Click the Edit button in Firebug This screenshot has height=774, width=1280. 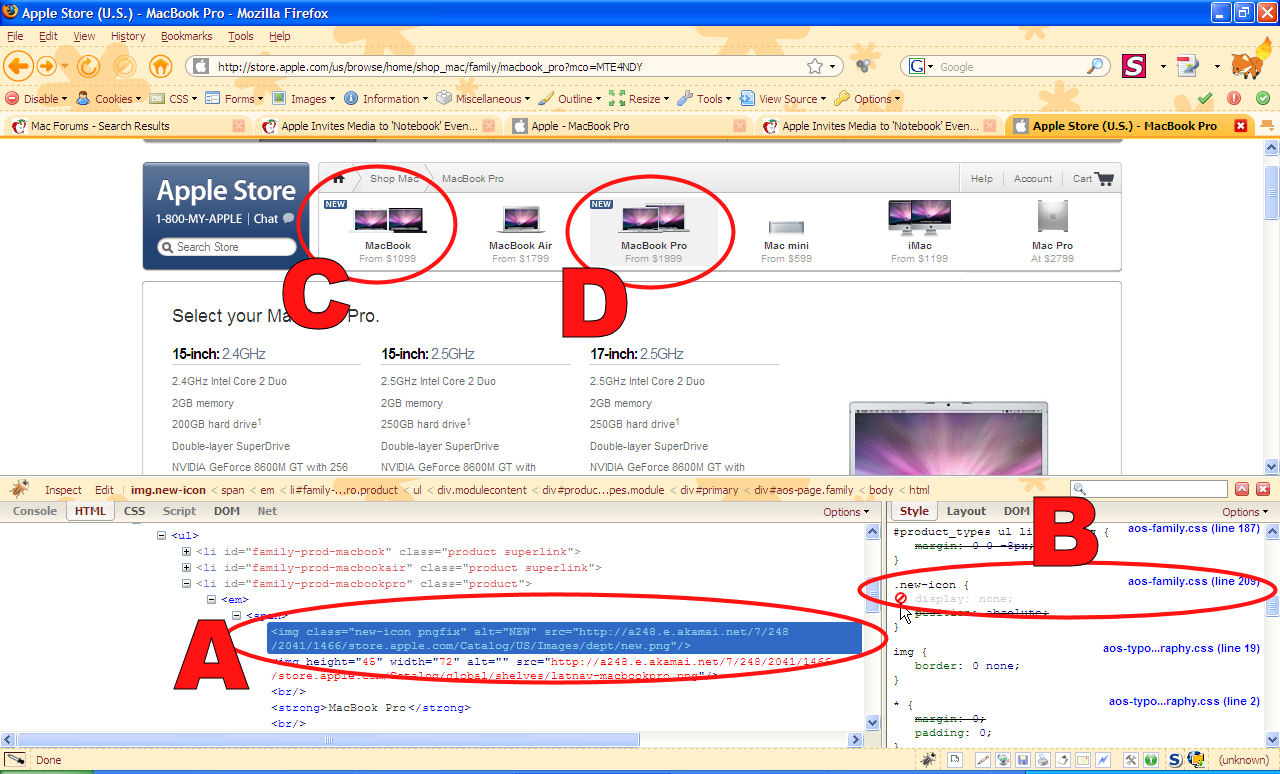[x=104, y=490]
